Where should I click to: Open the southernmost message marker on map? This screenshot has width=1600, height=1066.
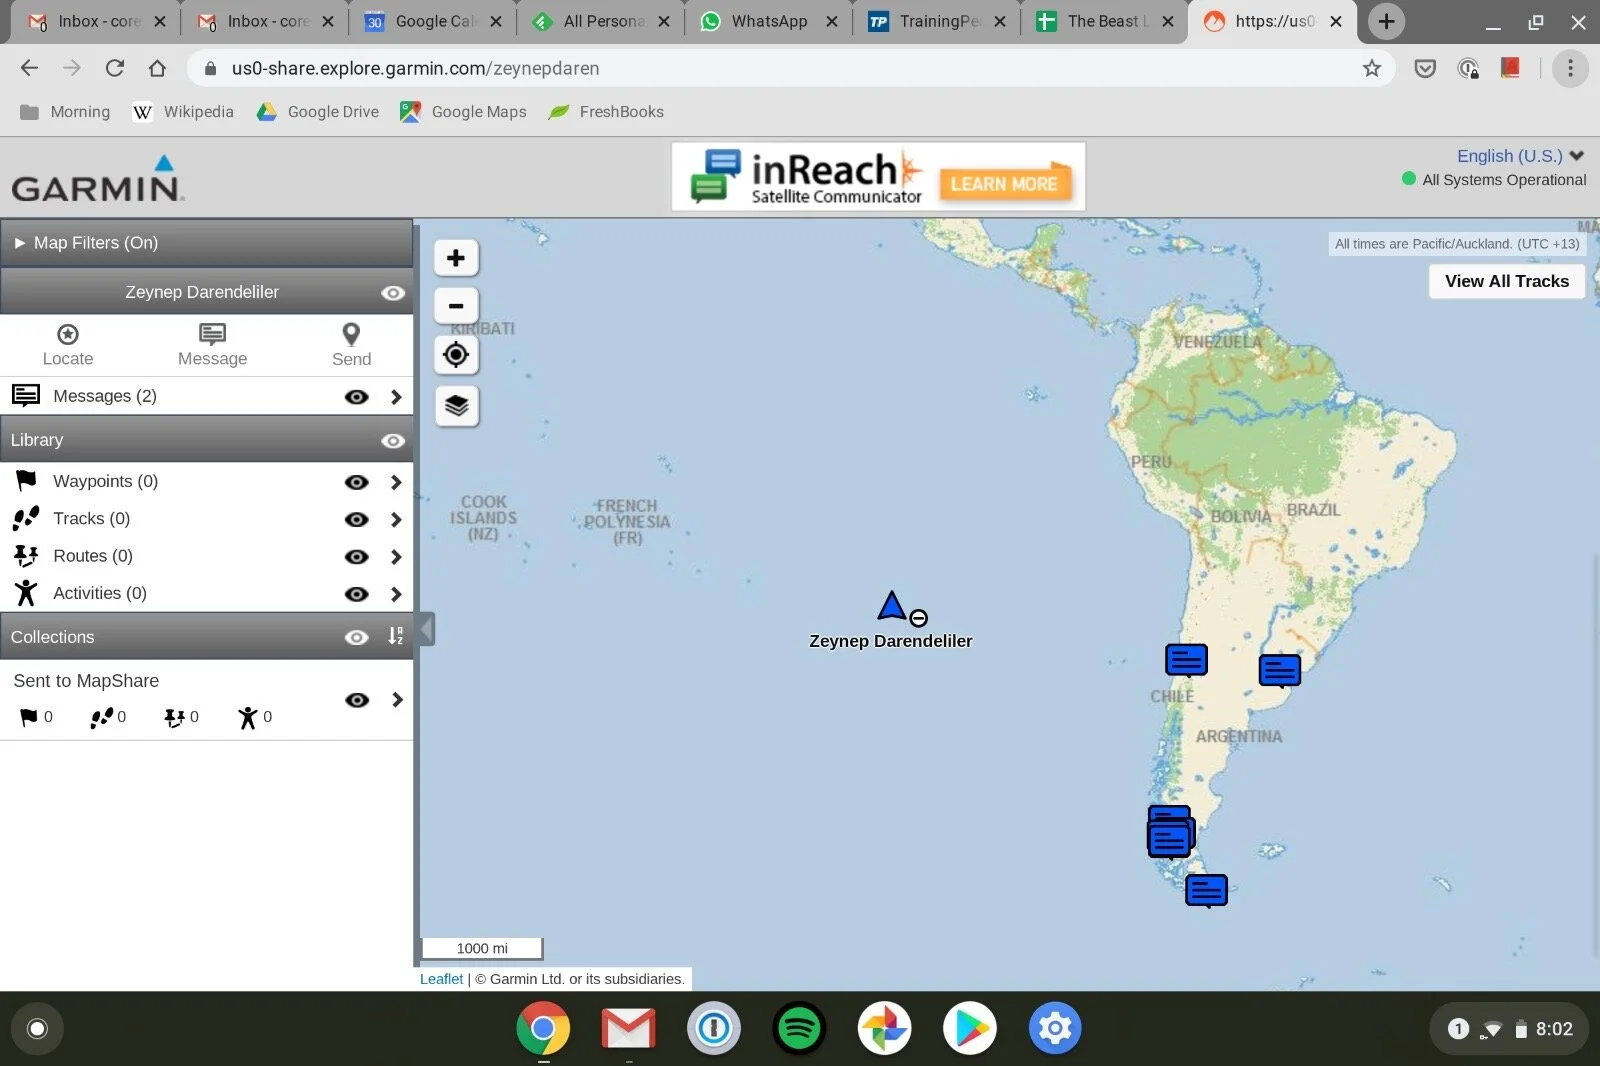coord(1206,890)
